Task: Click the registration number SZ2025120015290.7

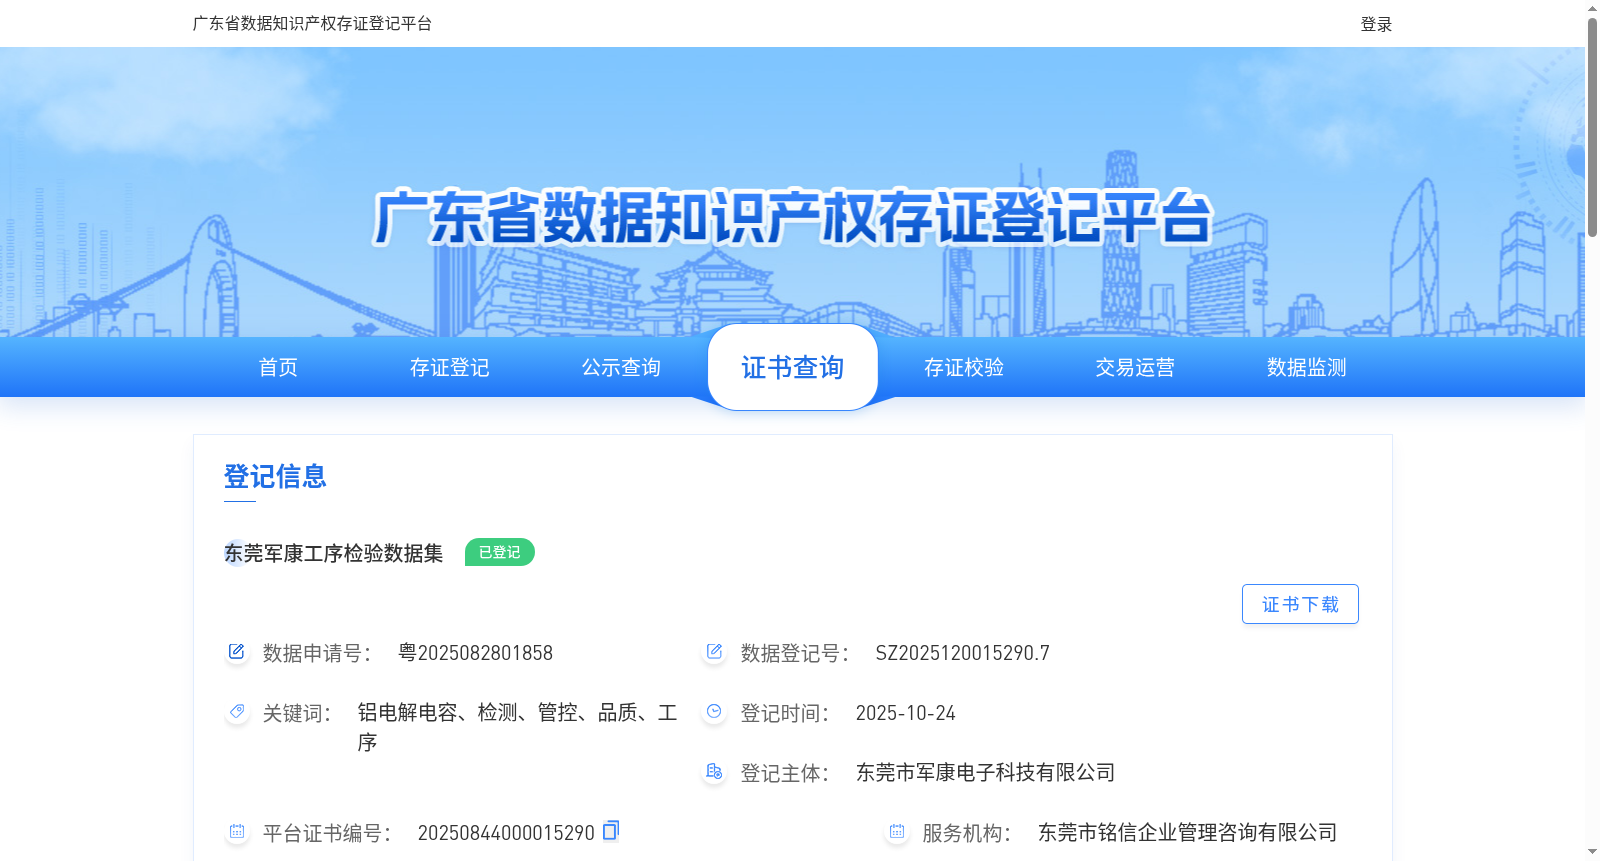Action: (962, 653)
